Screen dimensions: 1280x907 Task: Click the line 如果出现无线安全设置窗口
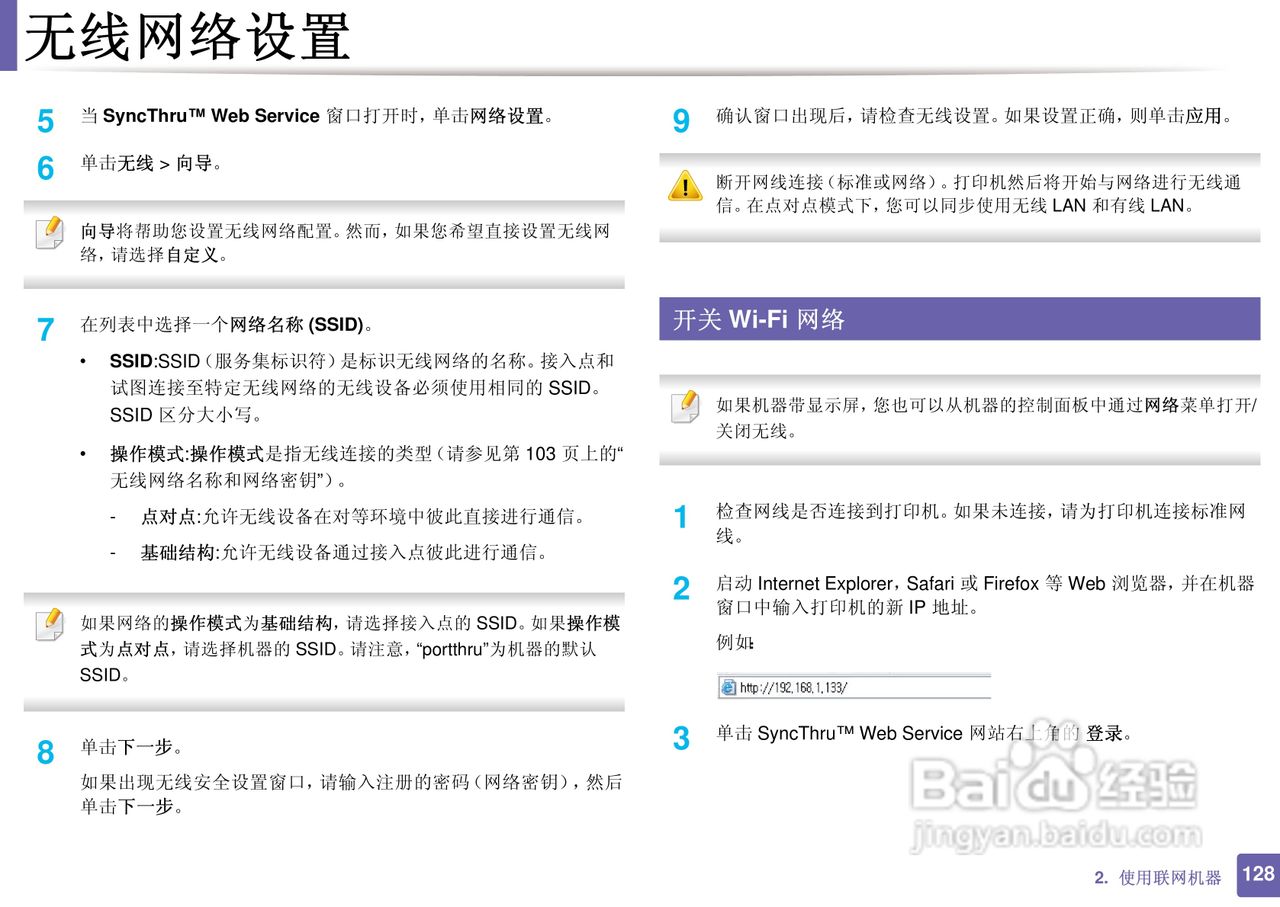coord(351,782)
